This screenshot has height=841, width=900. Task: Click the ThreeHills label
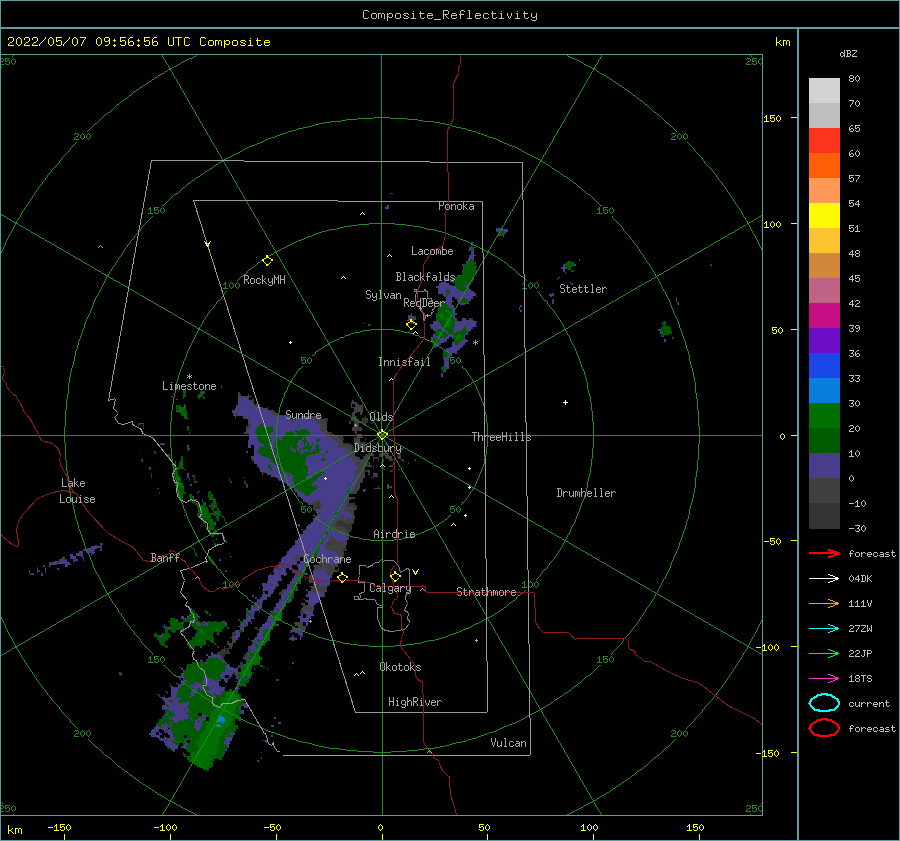(x=502, y=437)
